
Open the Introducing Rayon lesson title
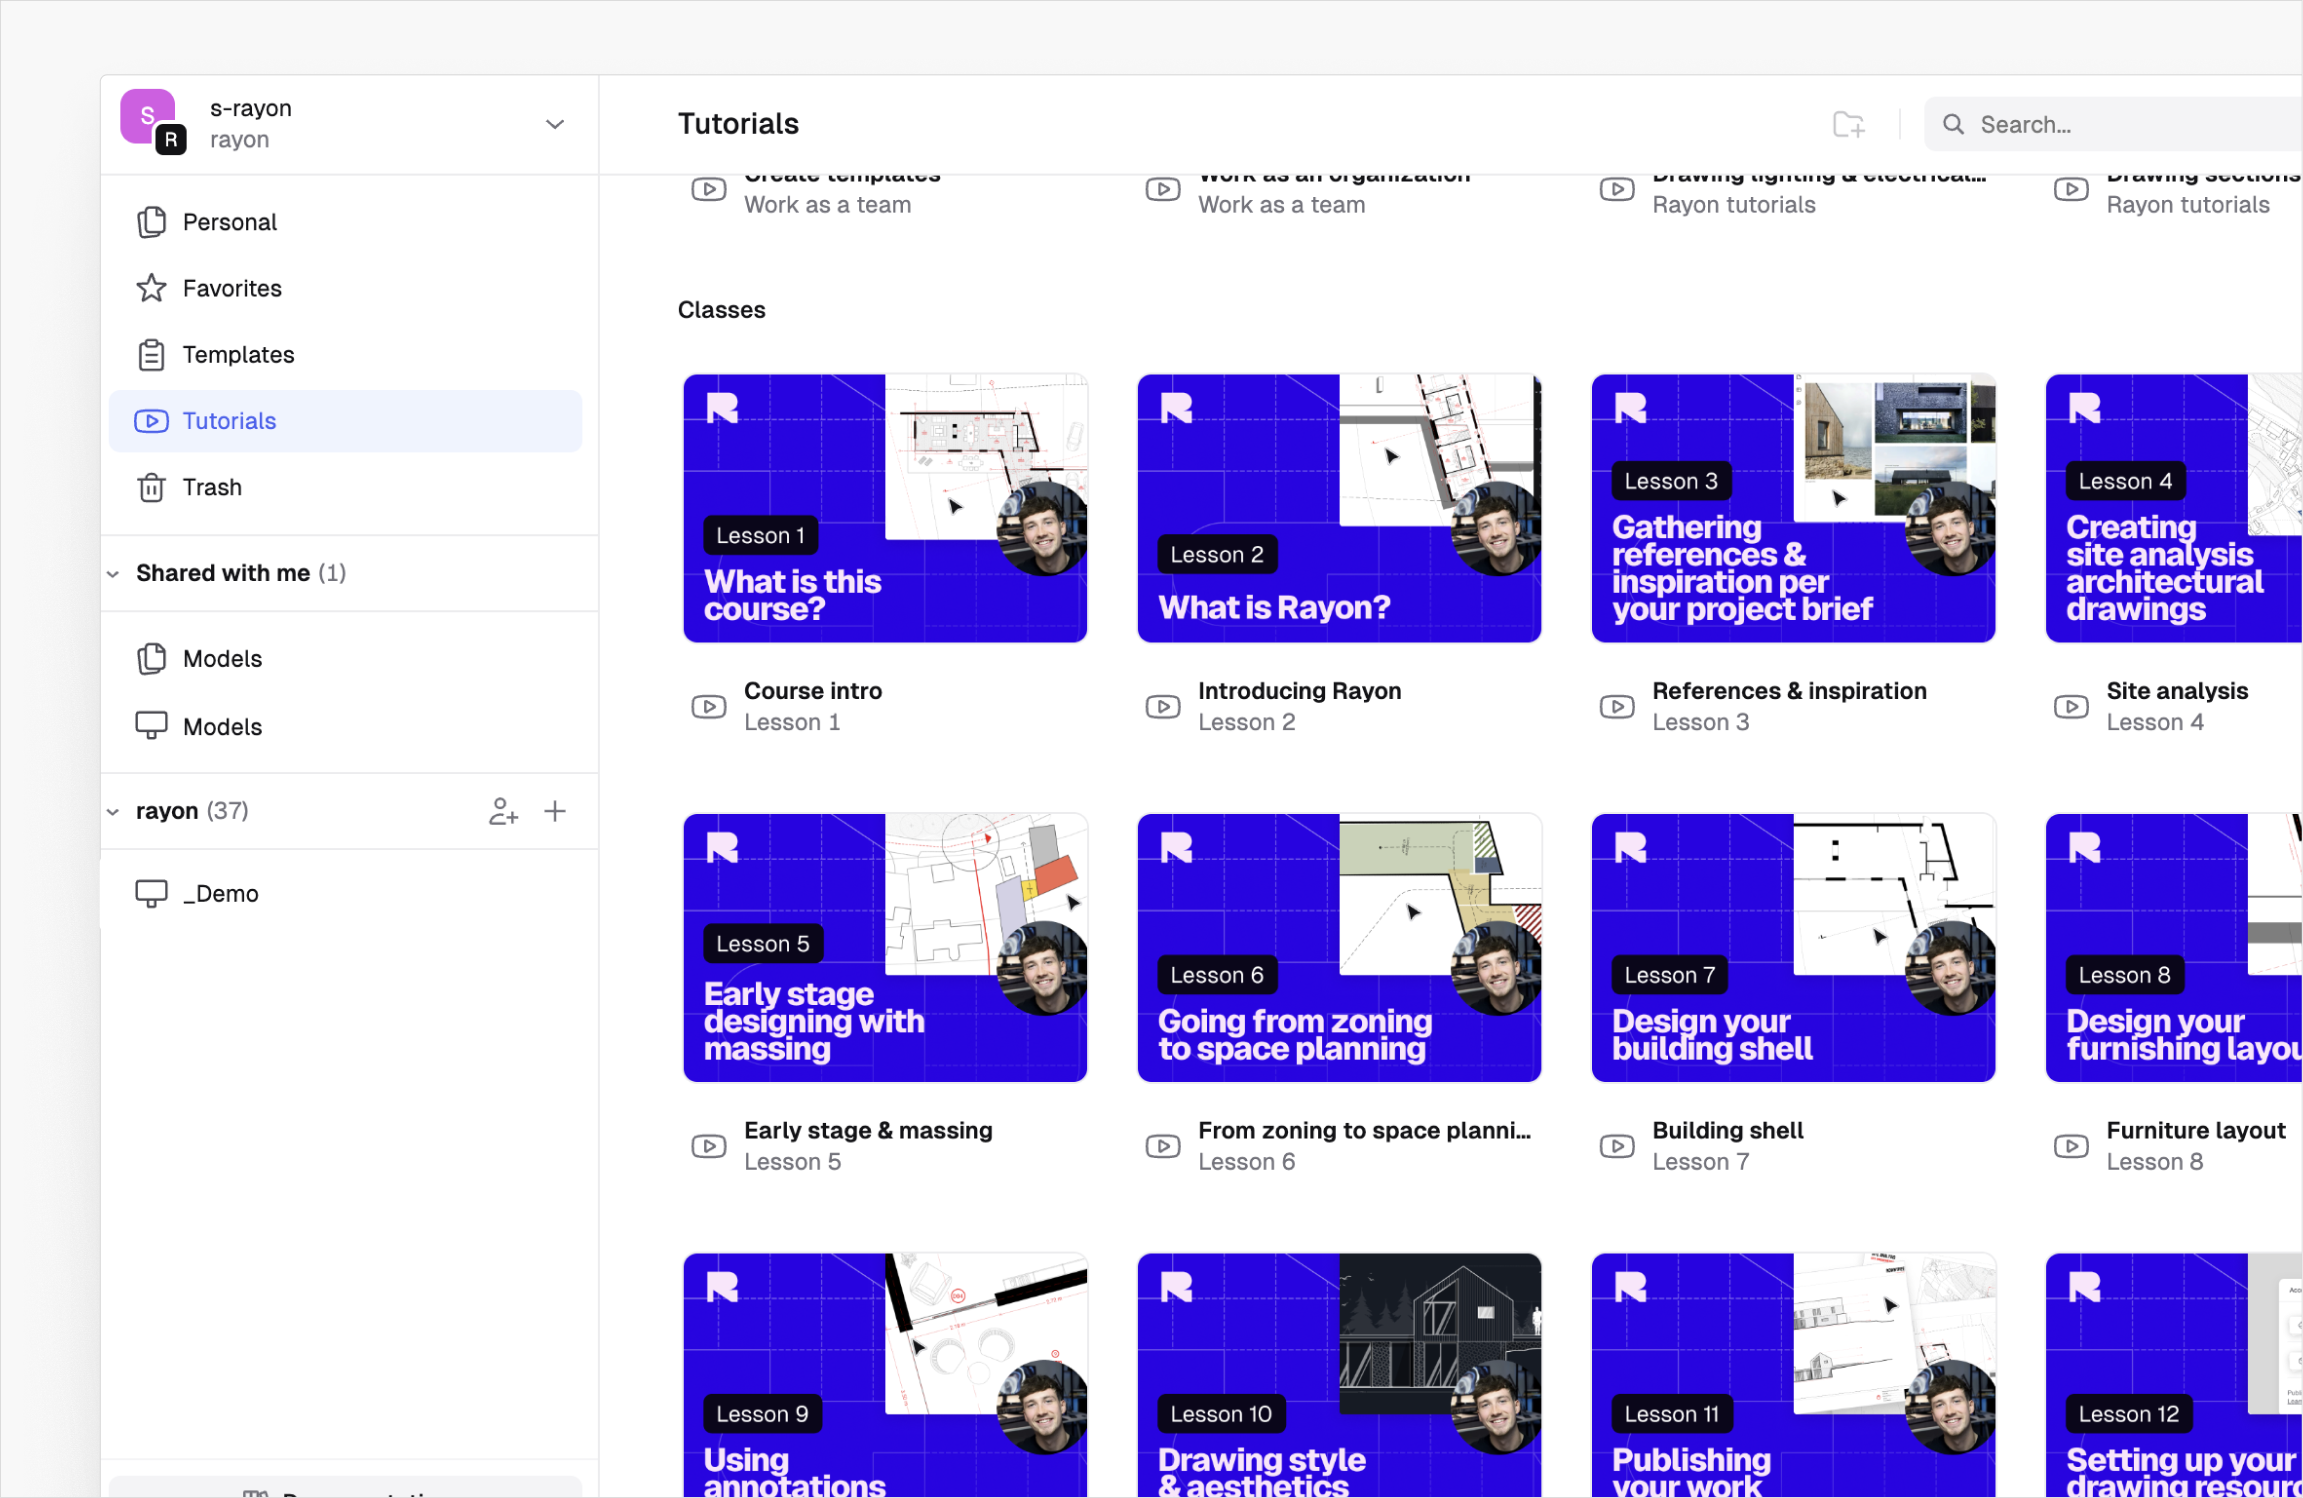[1299, 690]
